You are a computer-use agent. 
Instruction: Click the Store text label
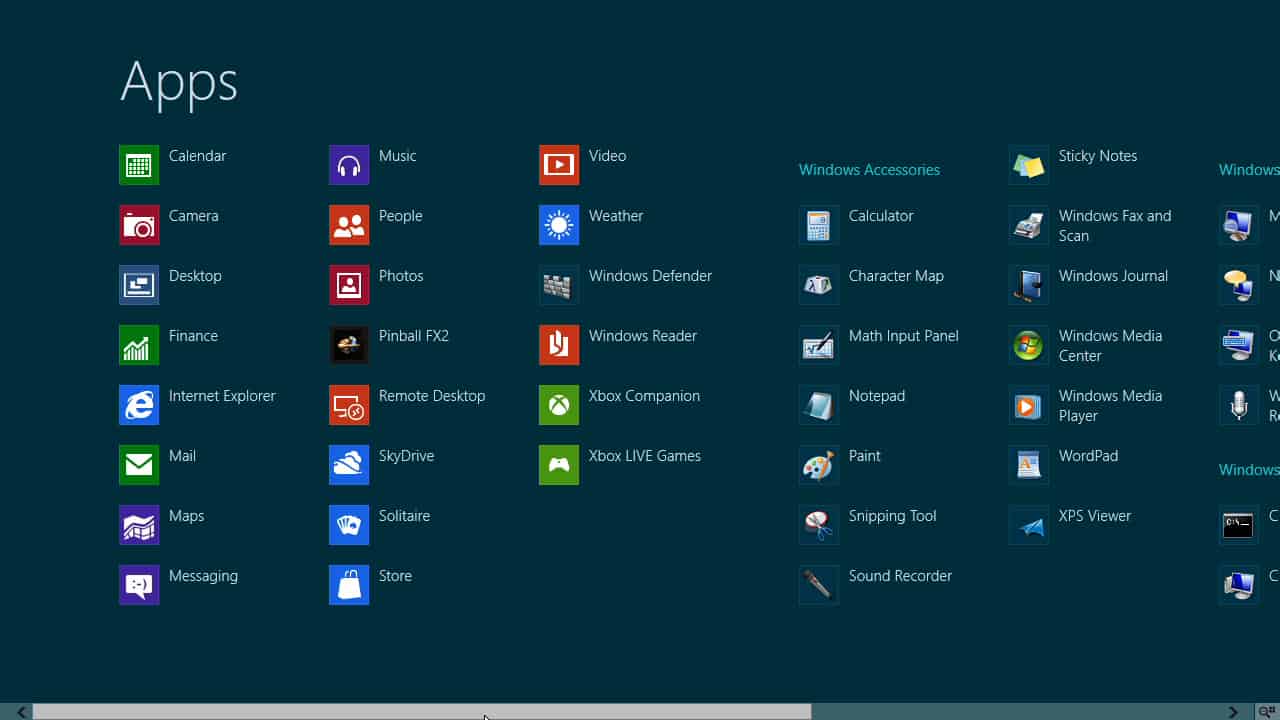(x=395, y=576)
